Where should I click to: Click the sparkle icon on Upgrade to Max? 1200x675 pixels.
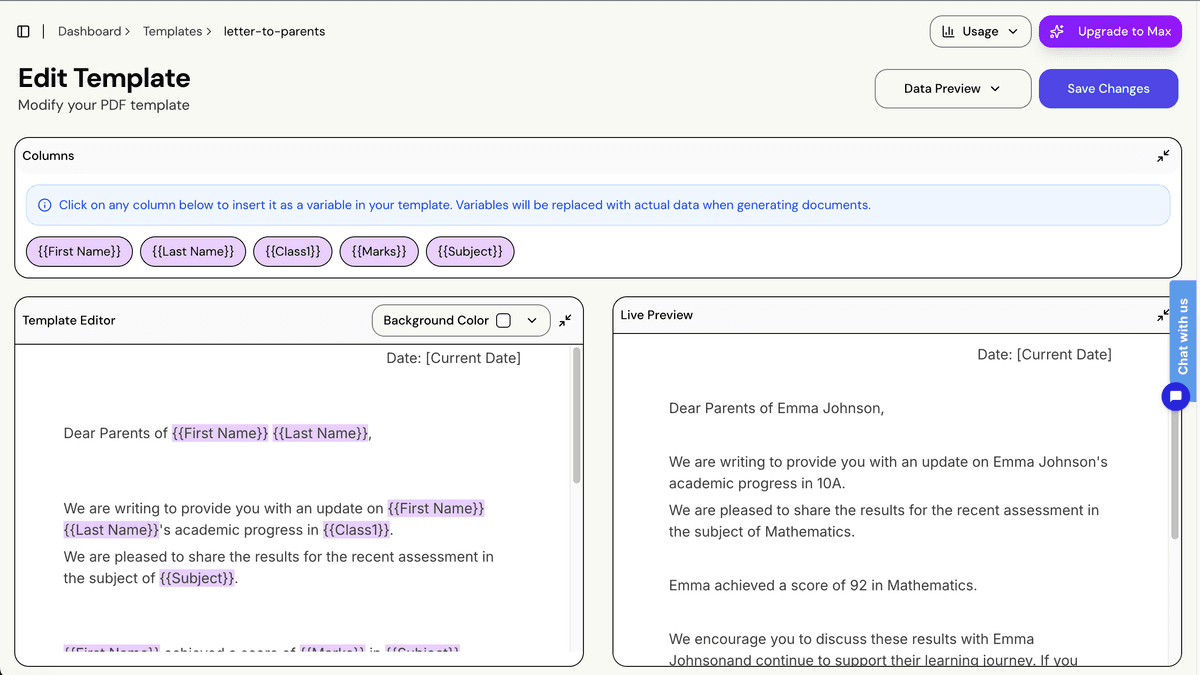point(1057,31)
